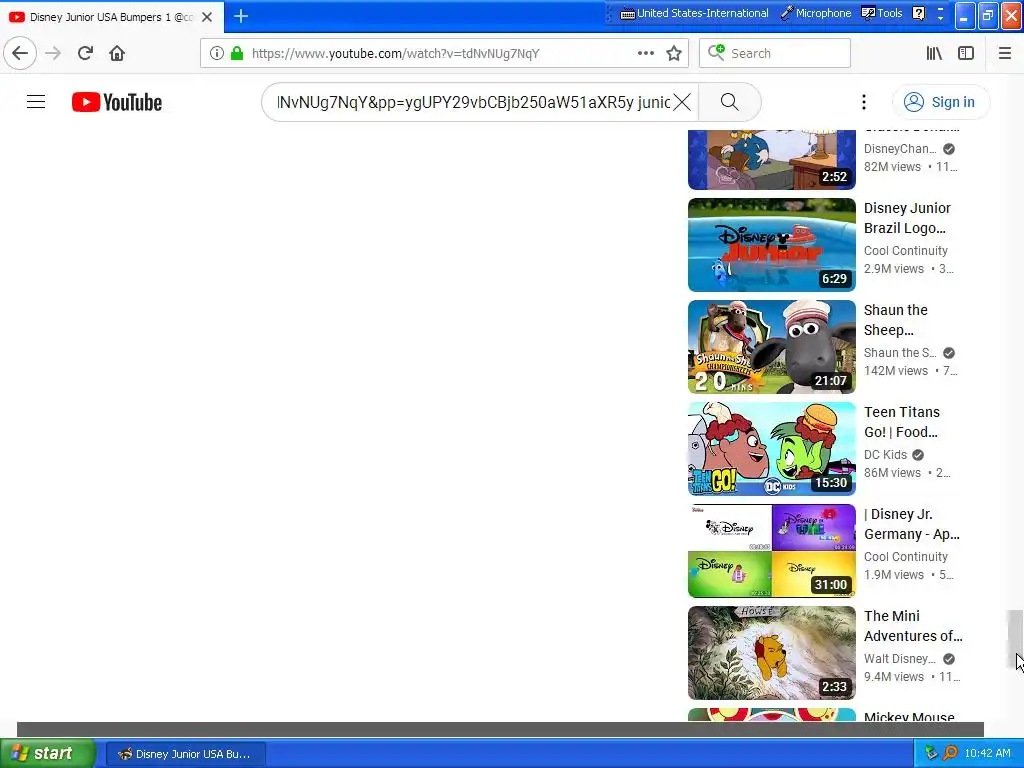
Task: Open the 2:52 DisneyChannel video thumbnail
Action: click(x=771, y=159)
